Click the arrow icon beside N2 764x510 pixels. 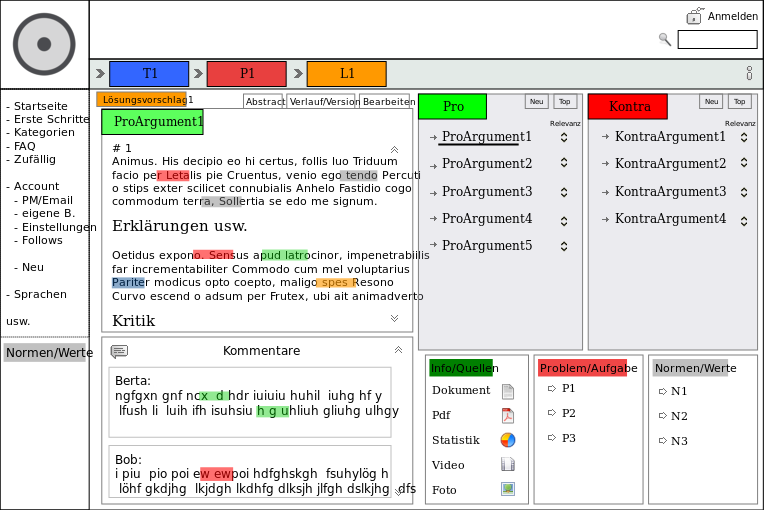tap(663, 416)
